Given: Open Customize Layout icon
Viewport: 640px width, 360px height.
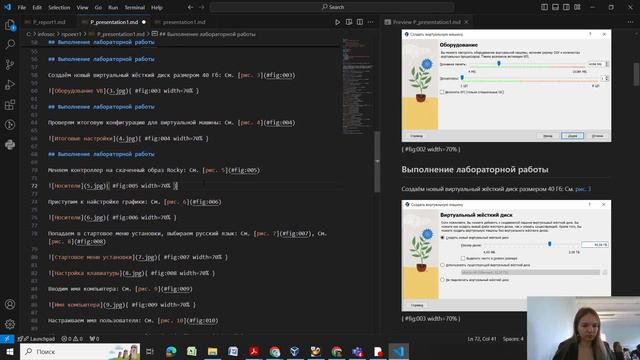Looking at the screenshot, I should (577, 7).
